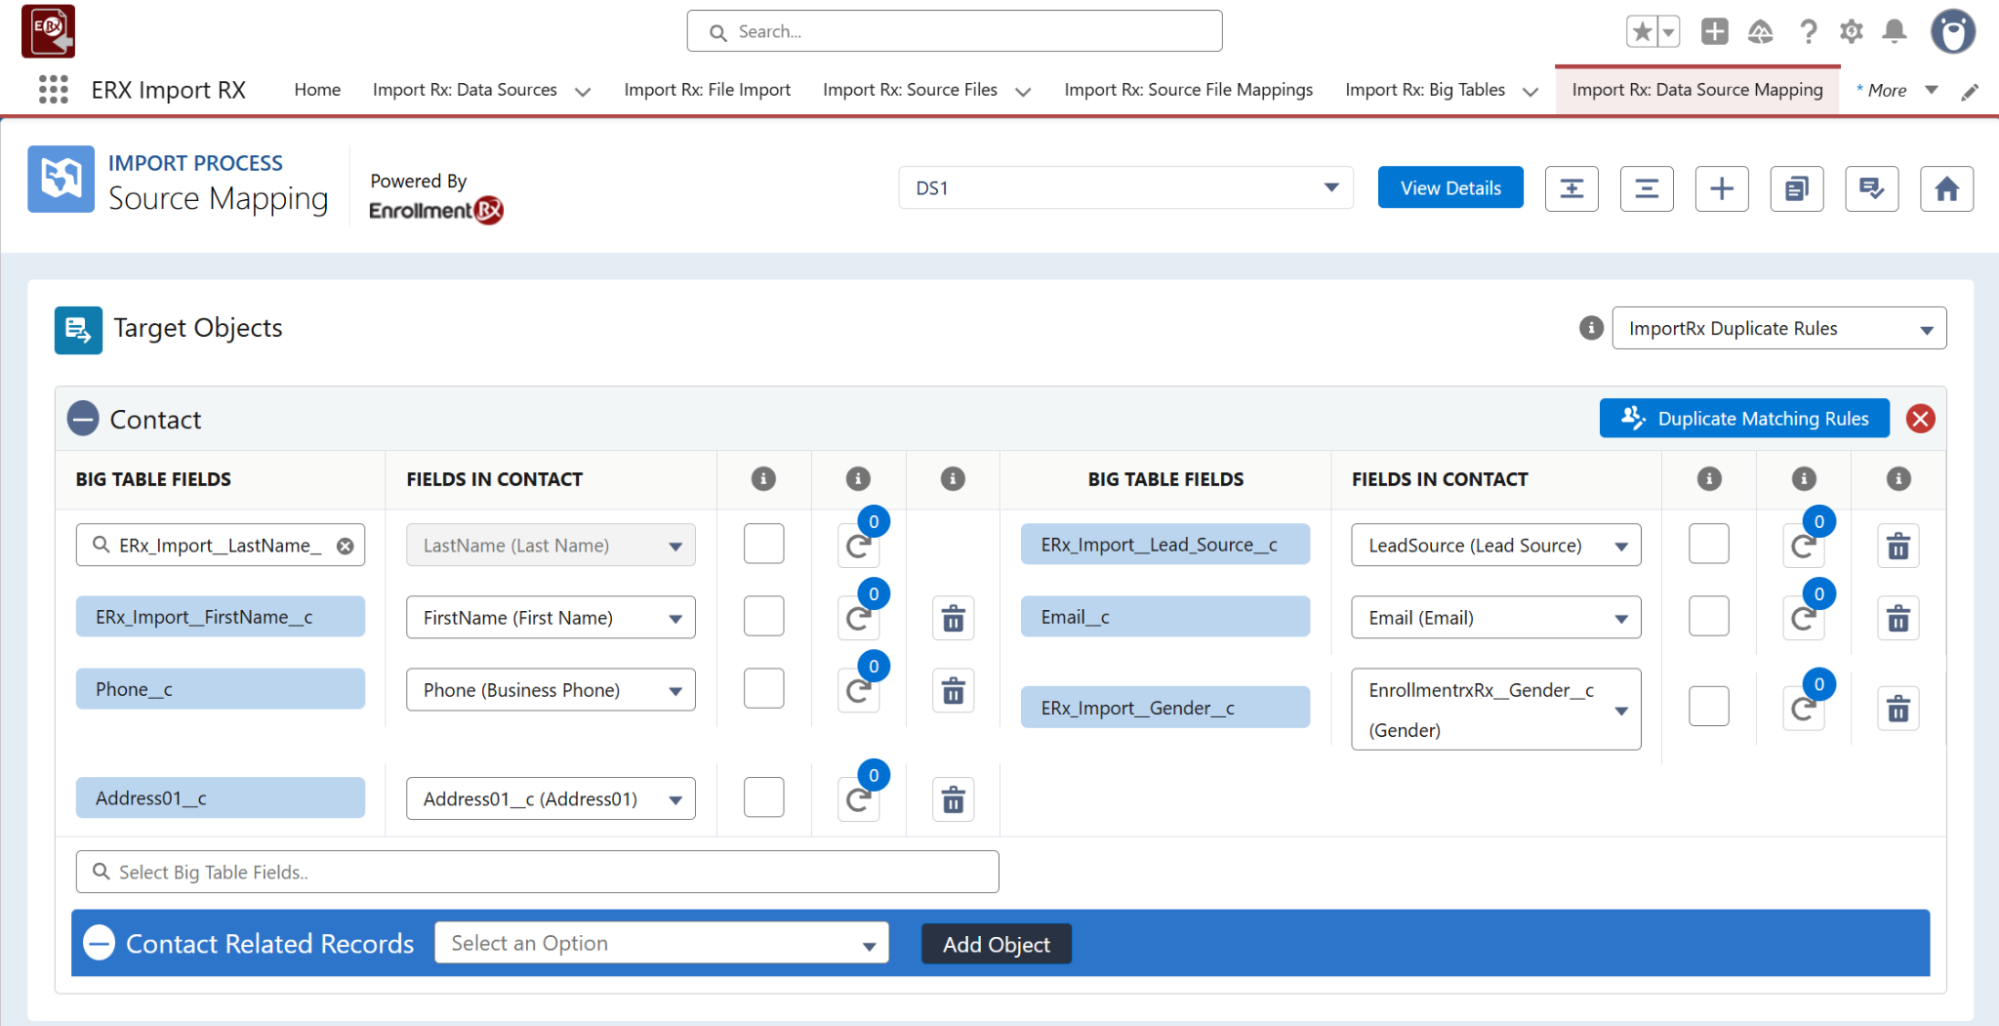This screenshot has width=1999, height=1026.
Task: Open the DS1 data source dropdown
Action: (1125, 188)
